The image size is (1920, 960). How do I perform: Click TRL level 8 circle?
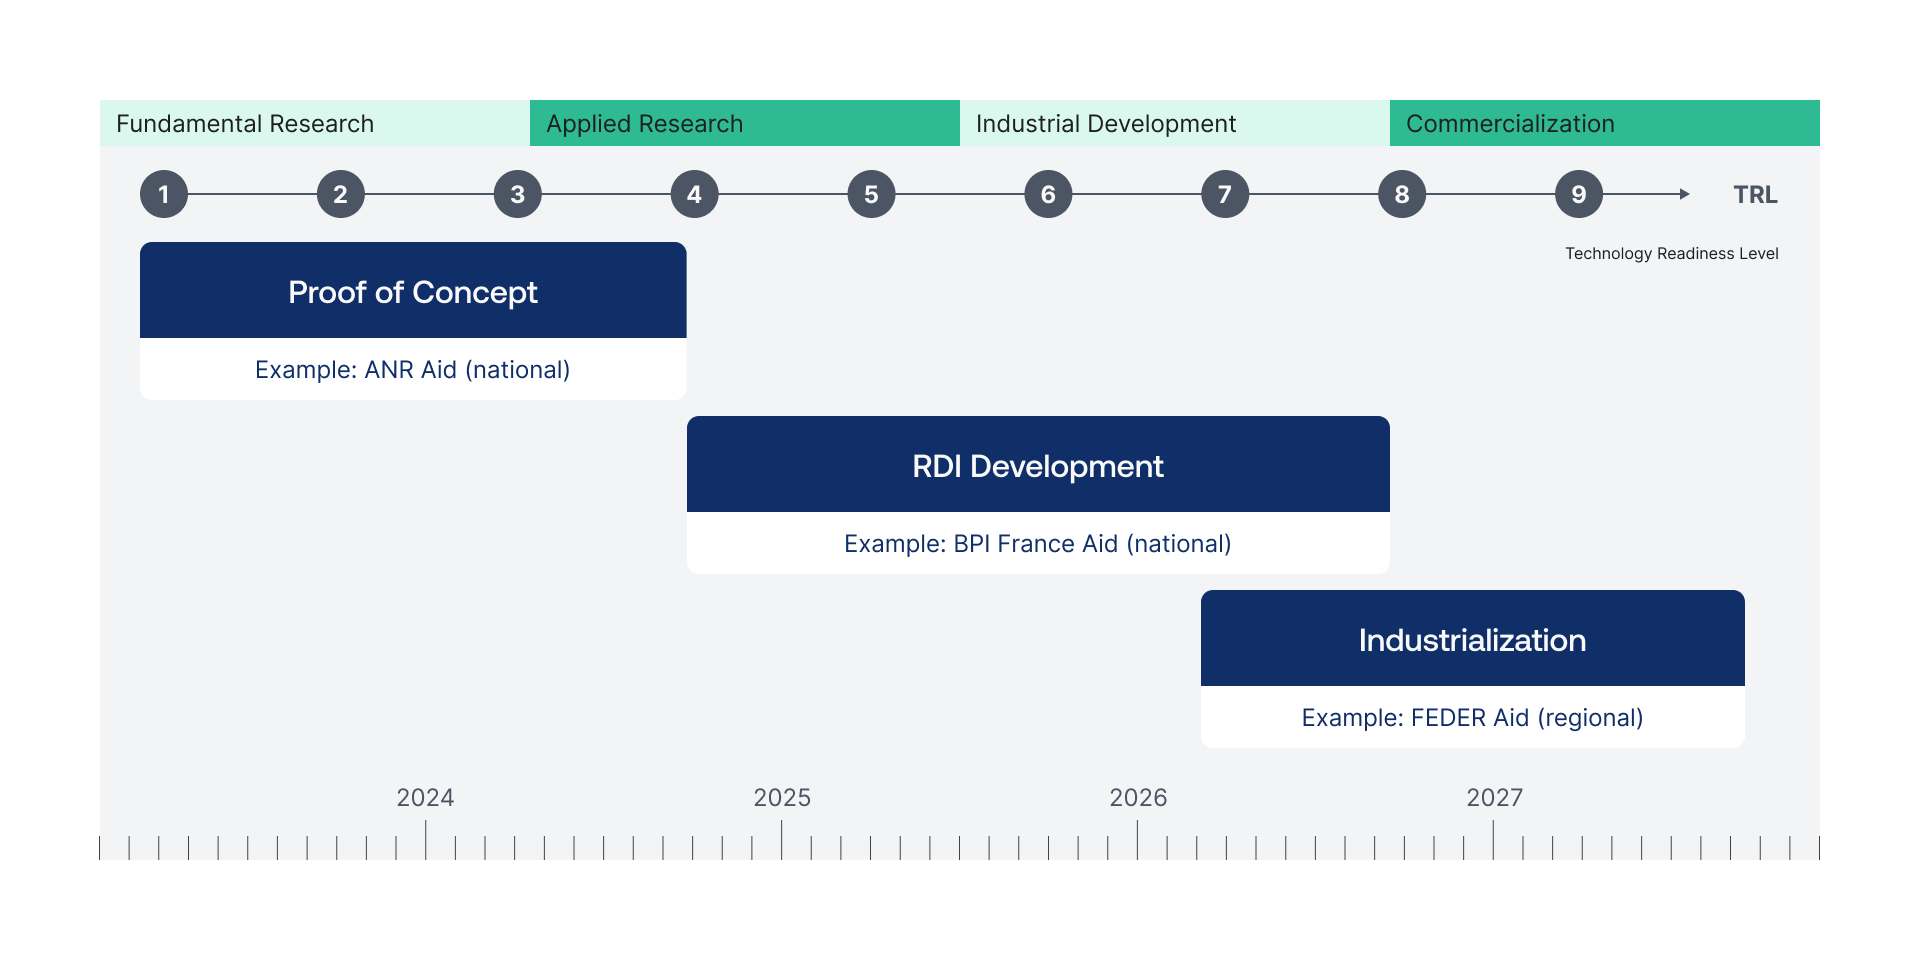[1402, 194]
